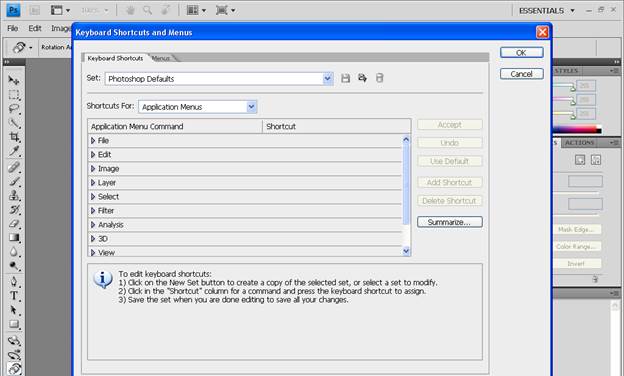The width and height of the screenshot is (624, 376).
Task: Expand the Image command group
Action: 93,169
